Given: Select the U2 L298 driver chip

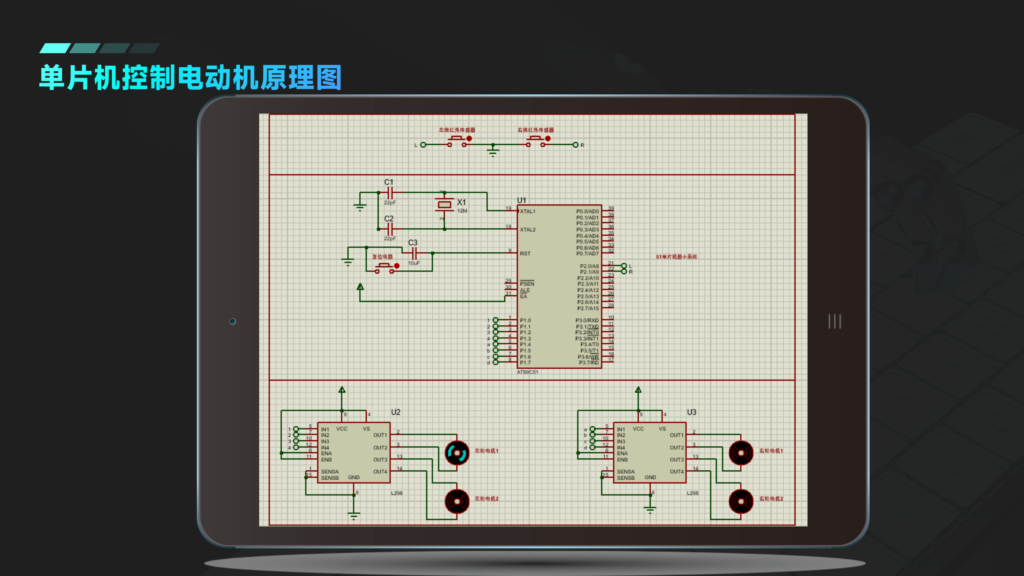Looking at the screenshot, I should pyautogui.click(x=353, y=452).
